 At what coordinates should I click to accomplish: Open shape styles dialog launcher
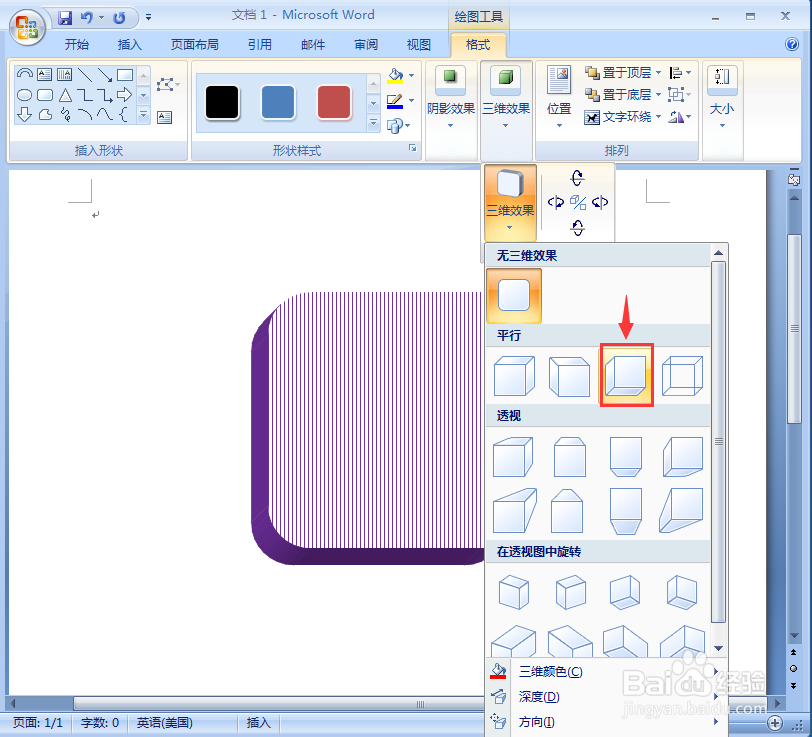[x=413, y=148]
